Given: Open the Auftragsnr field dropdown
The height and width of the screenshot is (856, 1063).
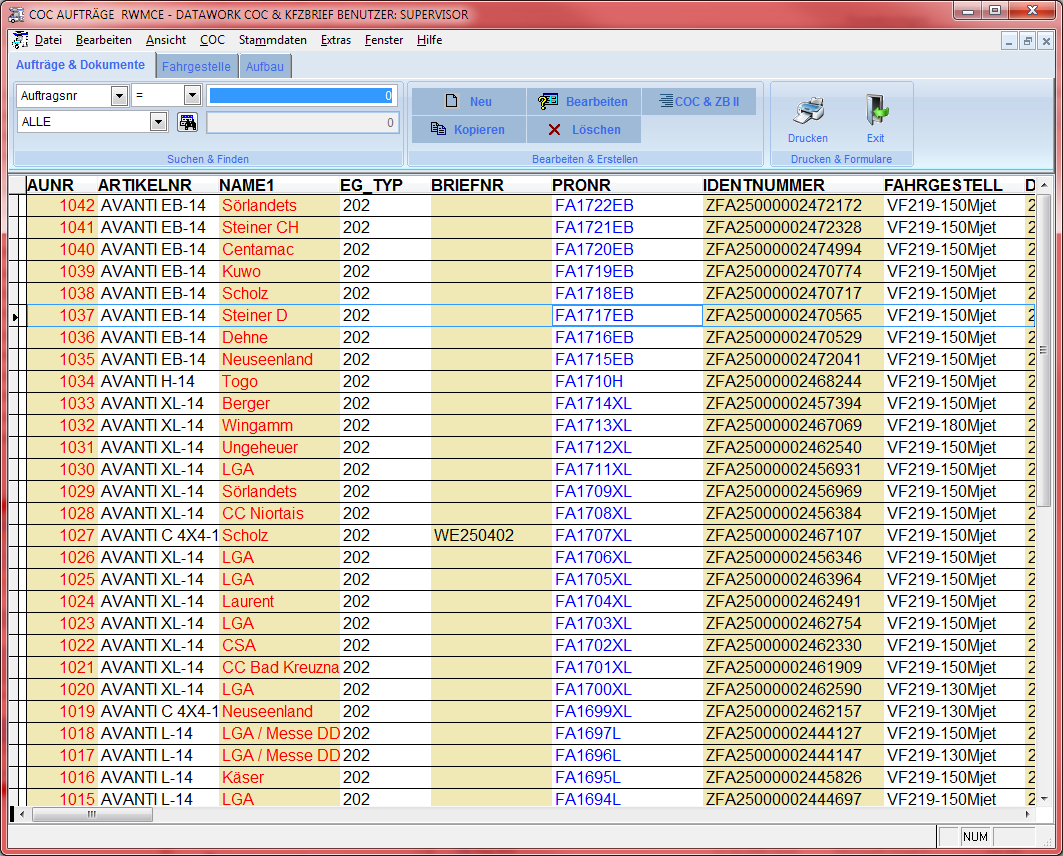Looking at the screenshot, I should (119, 96).
